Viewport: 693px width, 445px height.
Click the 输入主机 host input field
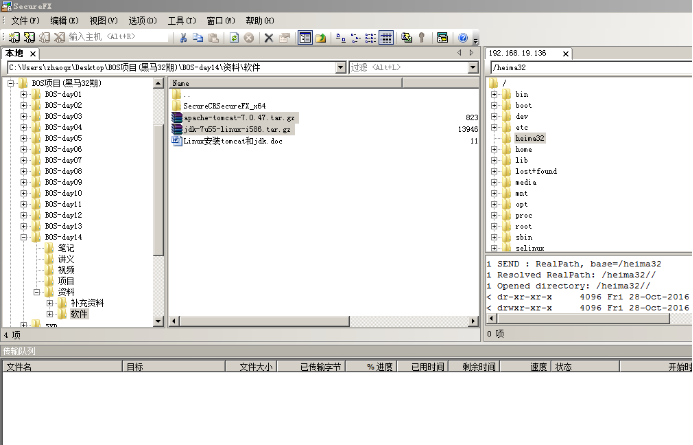118,37
